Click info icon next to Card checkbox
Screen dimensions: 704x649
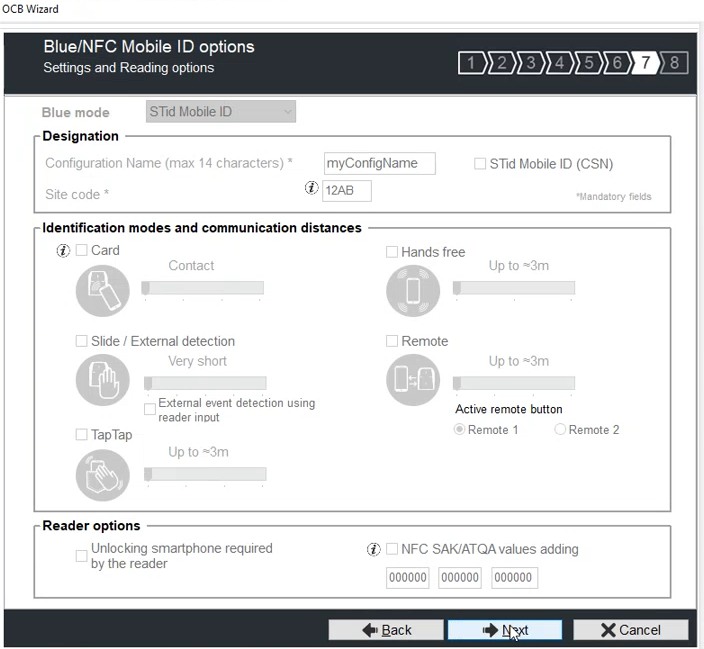tap(63, 251)
